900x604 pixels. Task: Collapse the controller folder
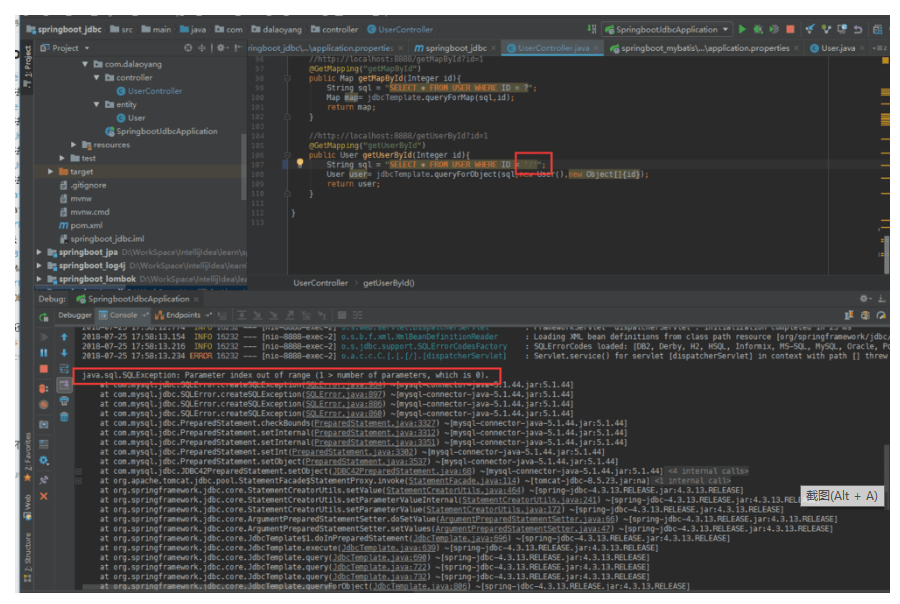96,78
